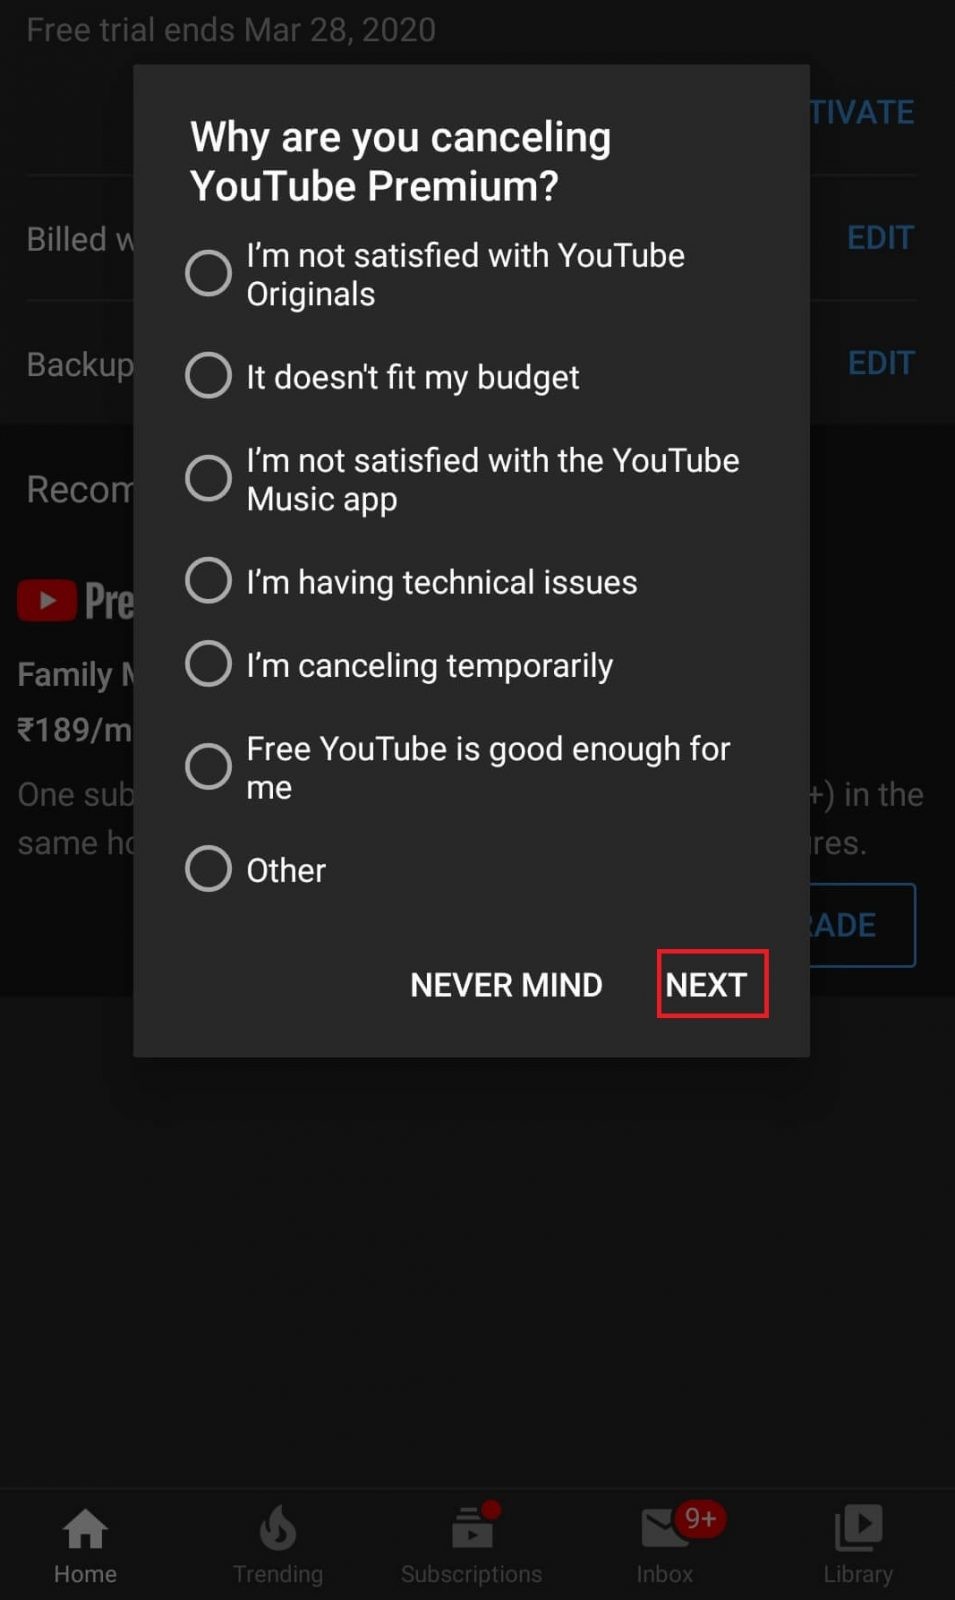
Task: Choose "I'm having technical issues" radio button
Action: point(208,581)
